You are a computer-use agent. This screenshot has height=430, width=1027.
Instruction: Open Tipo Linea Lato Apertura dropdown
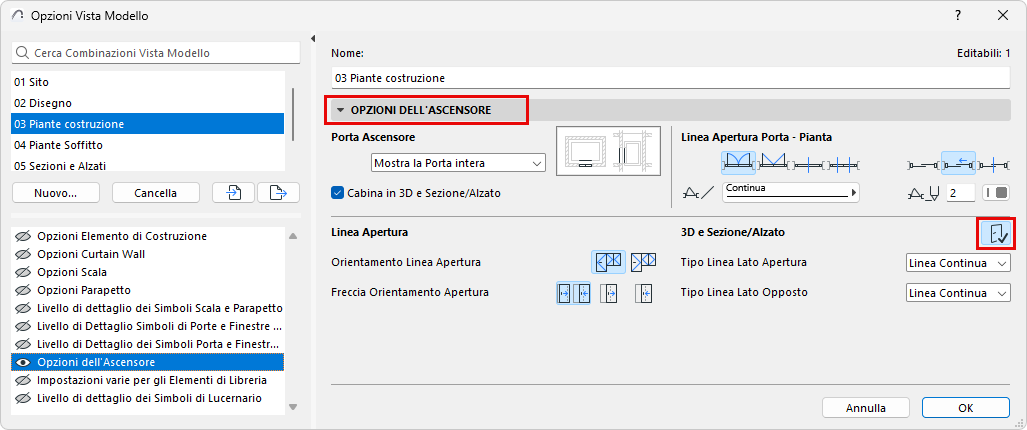957,262
